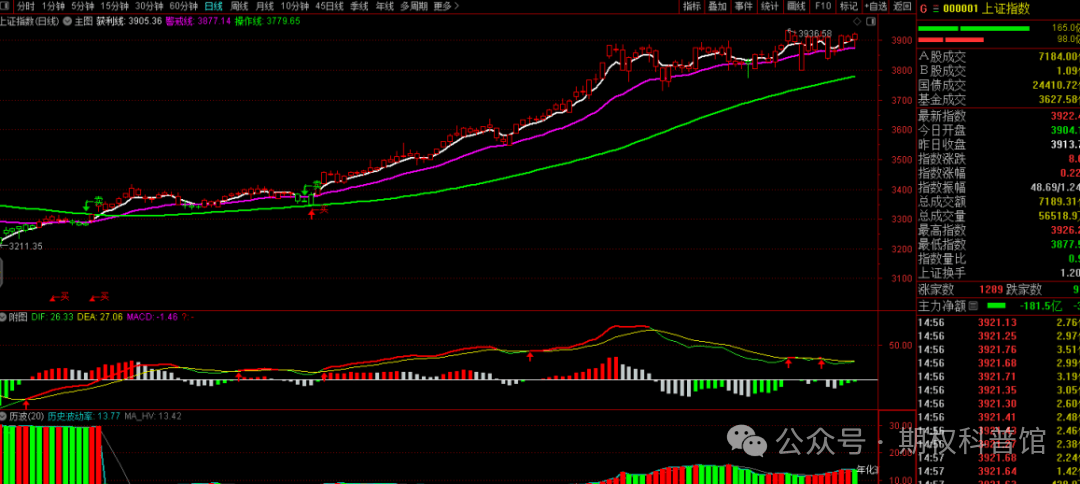This screenshot has width=1080, height=484.
Task: Select the 1分钟 period tab
Action: click(53, 6)
